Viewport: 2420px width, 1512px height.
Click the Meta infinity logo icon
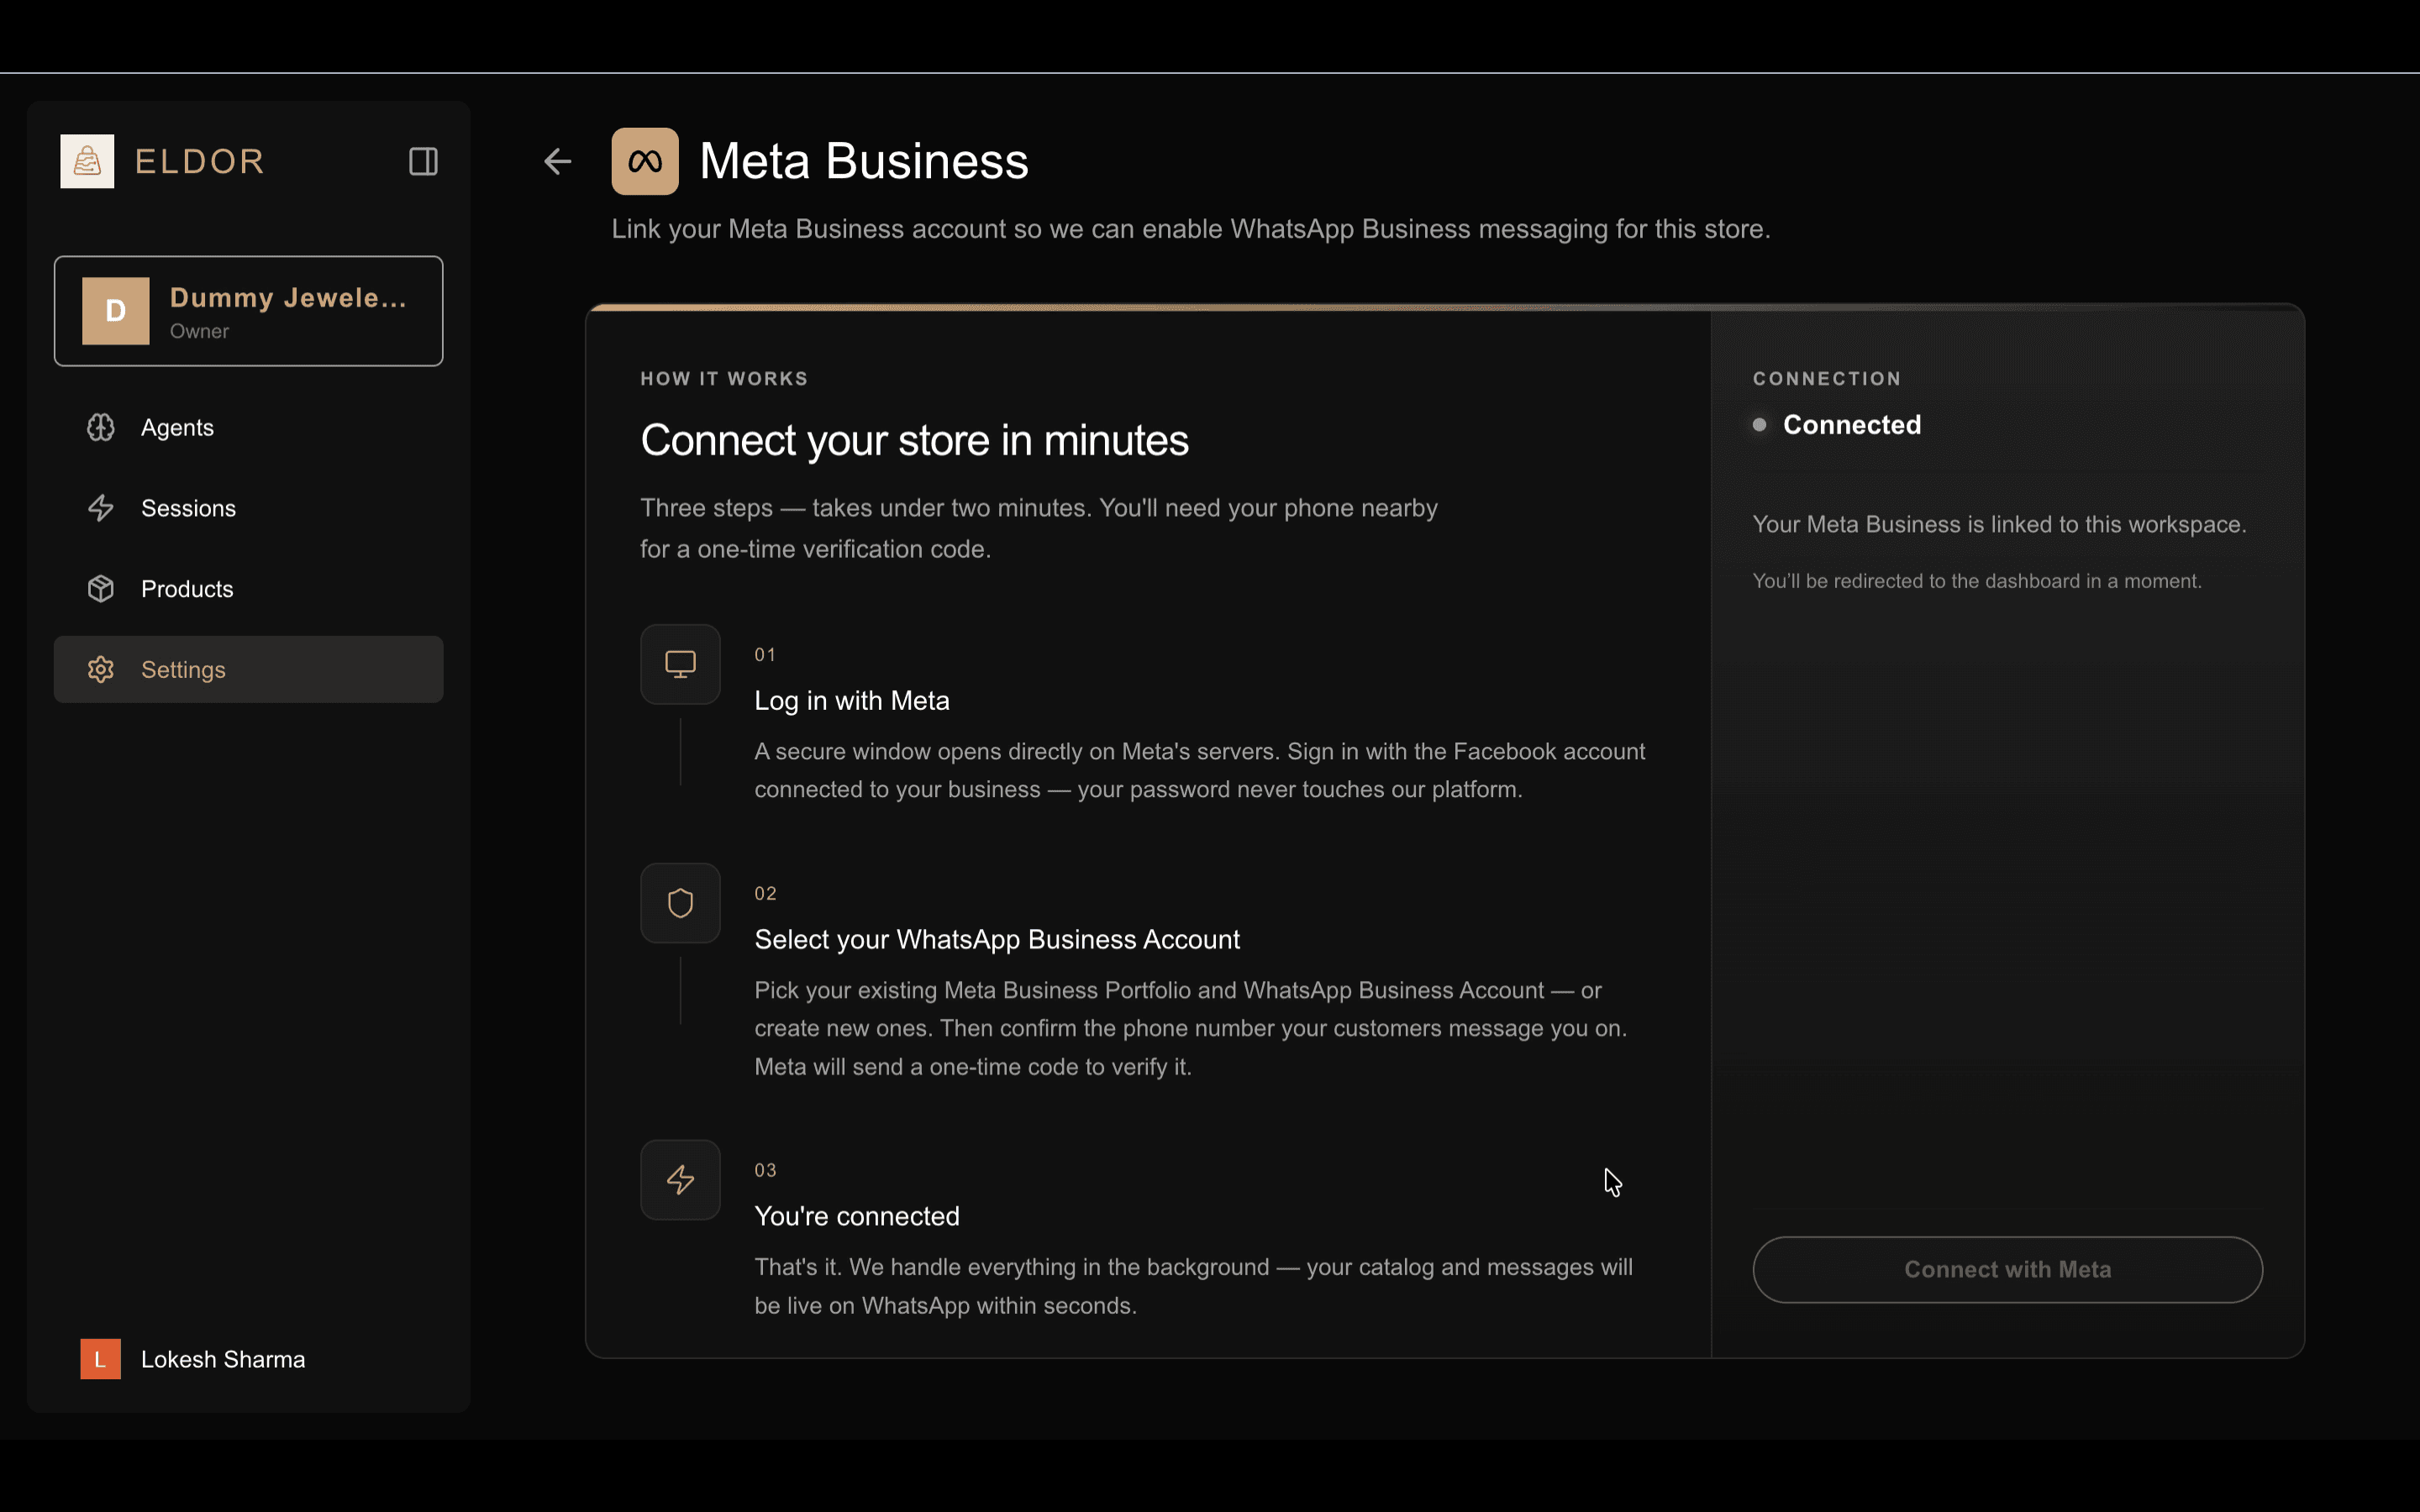645,161
